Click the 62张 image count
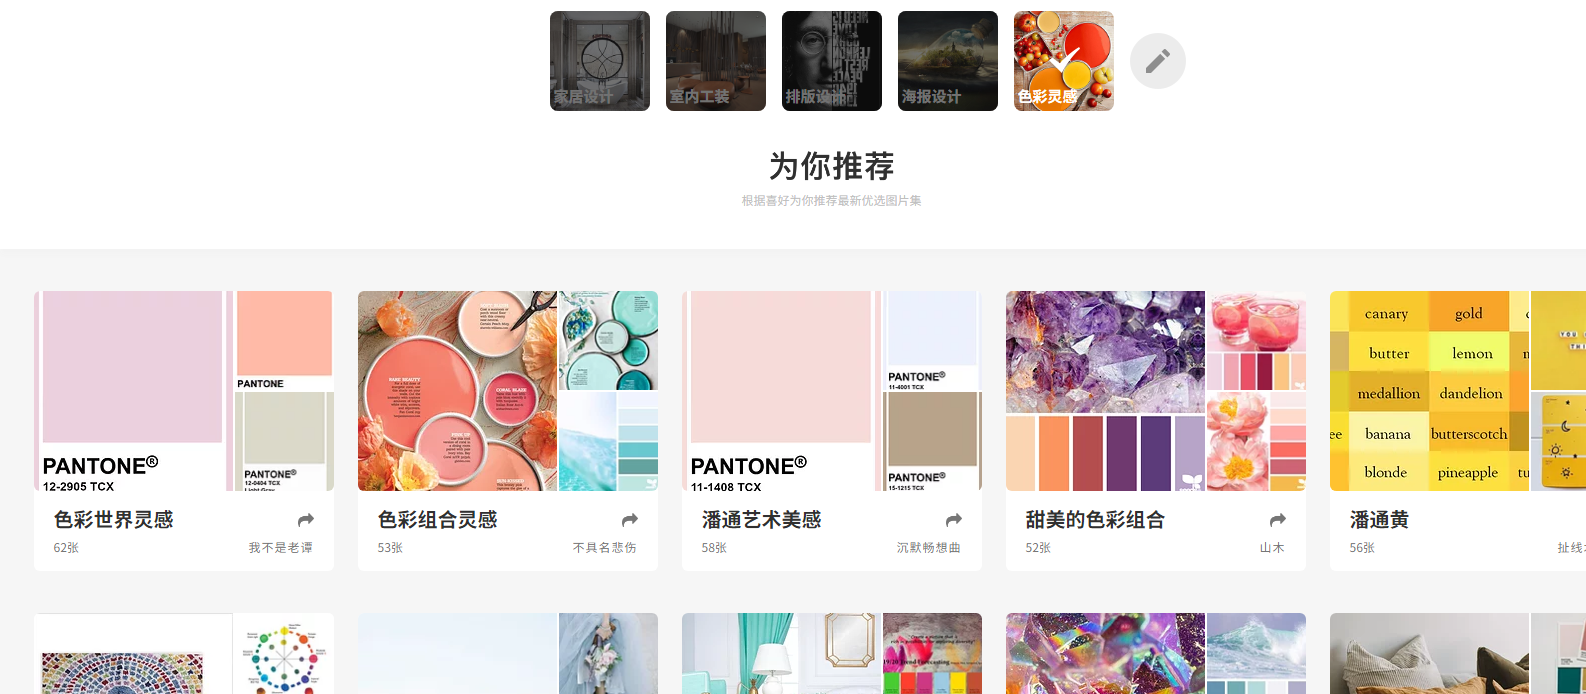 click(x=66, y=548)
